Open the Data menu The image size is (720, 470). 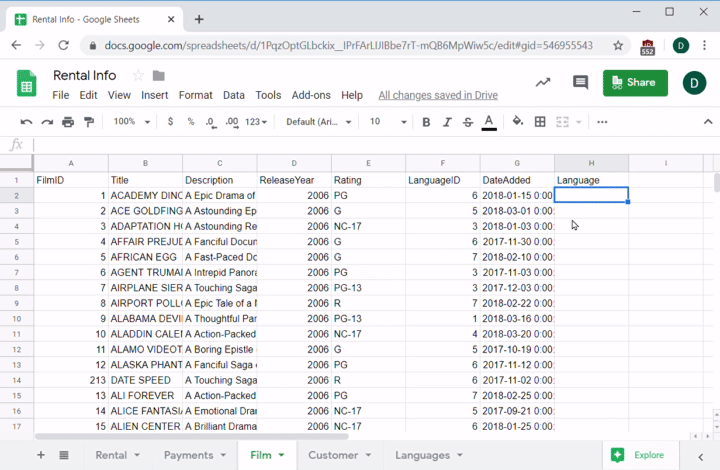(x=234, y=95)
